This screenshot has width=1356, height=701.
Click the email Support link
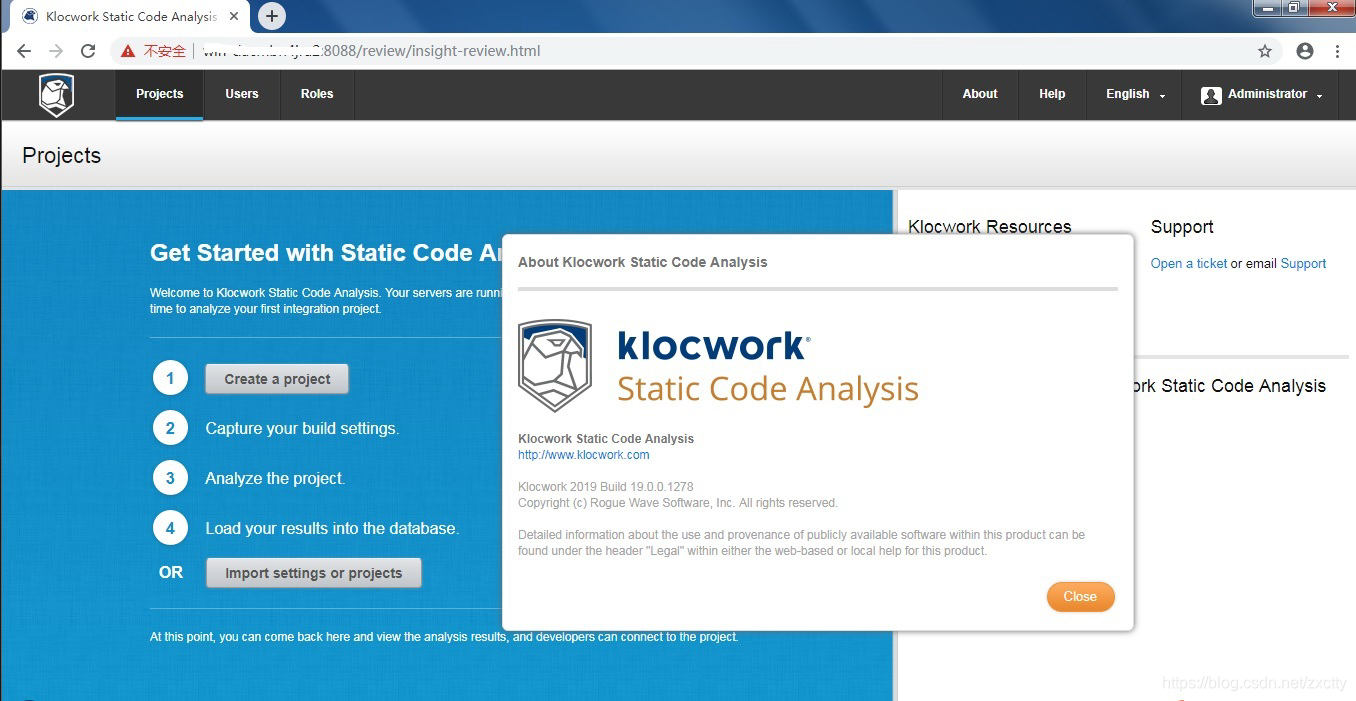tap(1303, 264)
